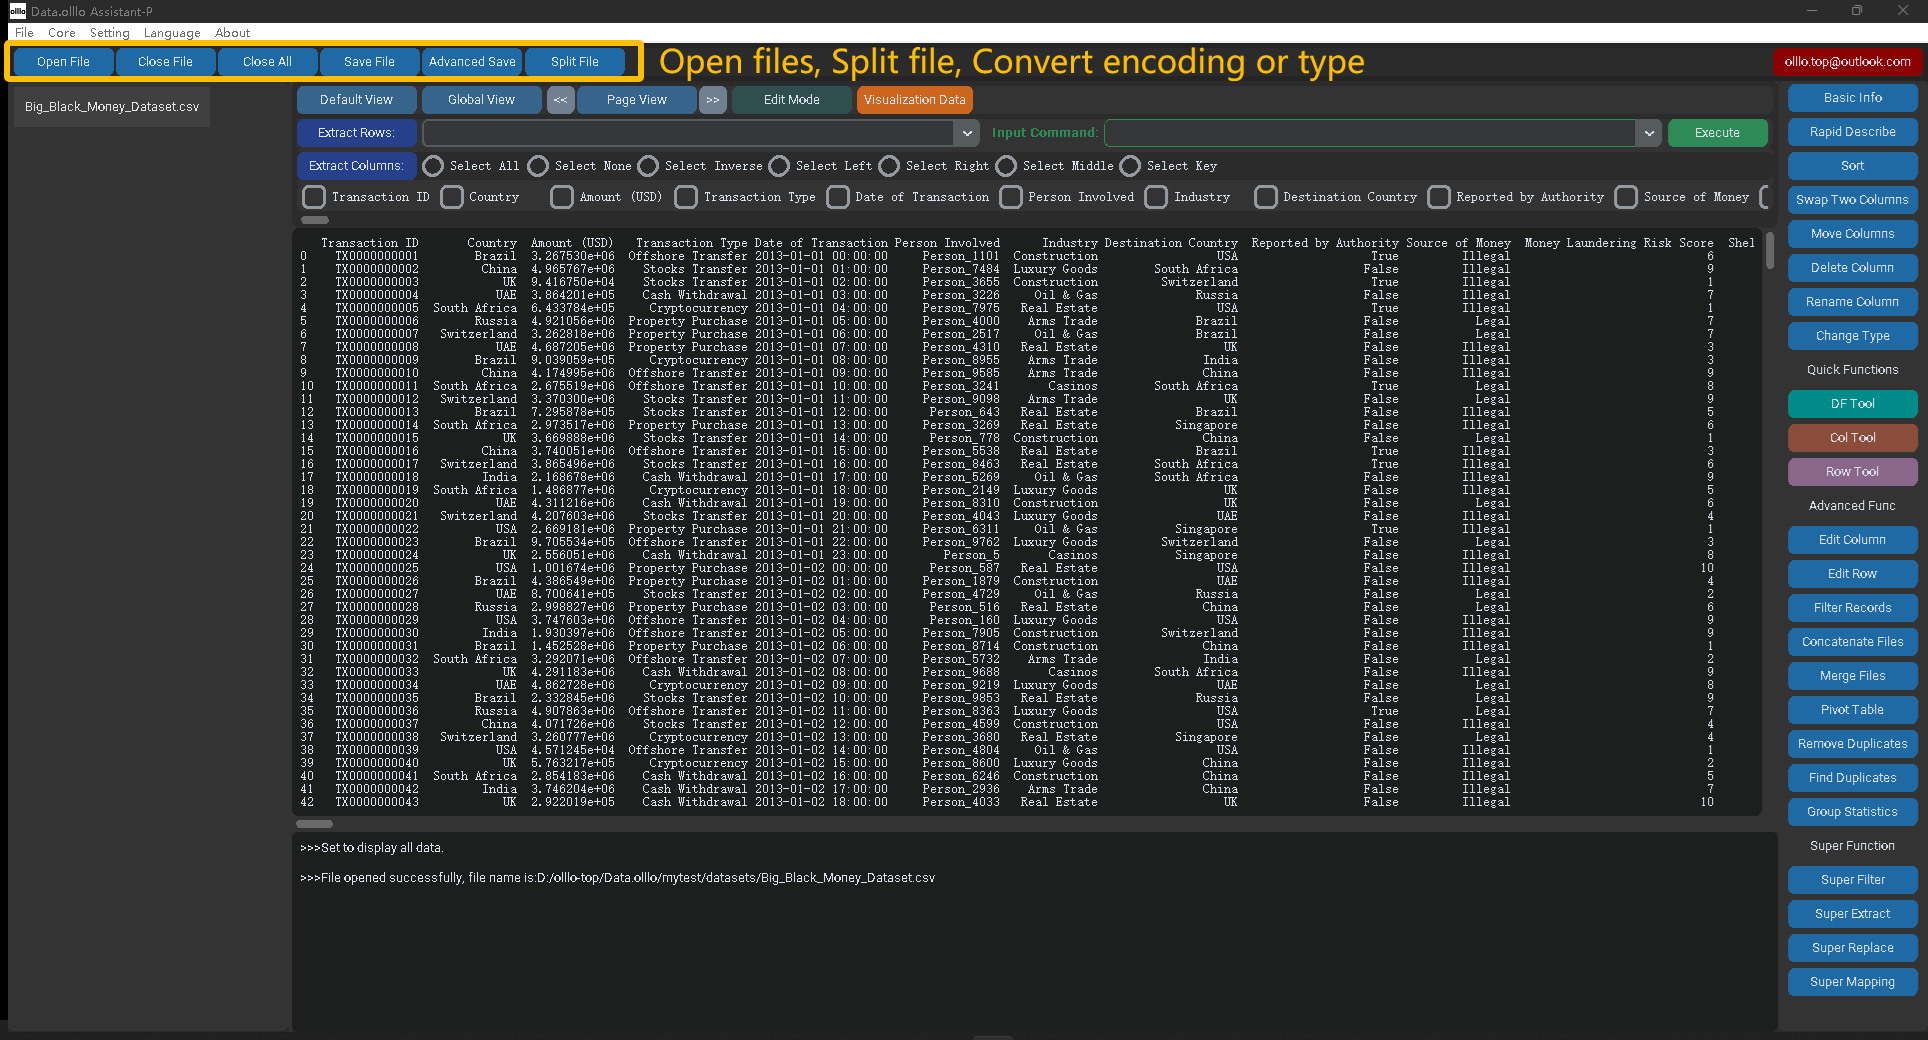Open the Core menu
Image resolution: width=1928 pixels, height=1040 pixels.
62,33
